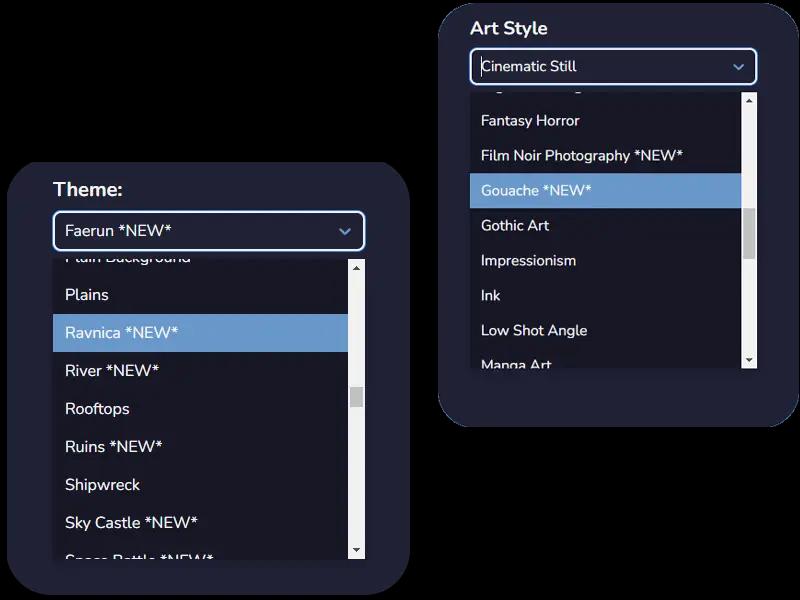This screenshot has width=800, height=600.
Task: Click the down arrow on Theme list scrollbar
Action: tap(355, 551)
